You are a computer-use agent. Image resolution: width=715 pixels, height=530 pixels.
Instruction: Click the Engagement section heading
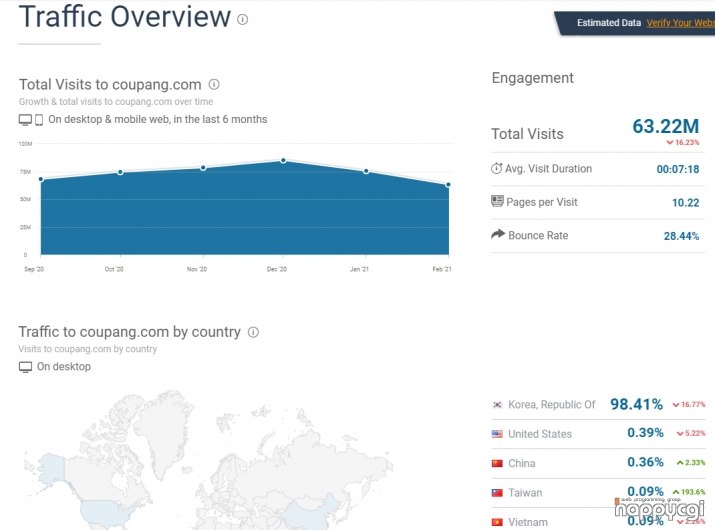pyautogui.click(x=533, y=78)
